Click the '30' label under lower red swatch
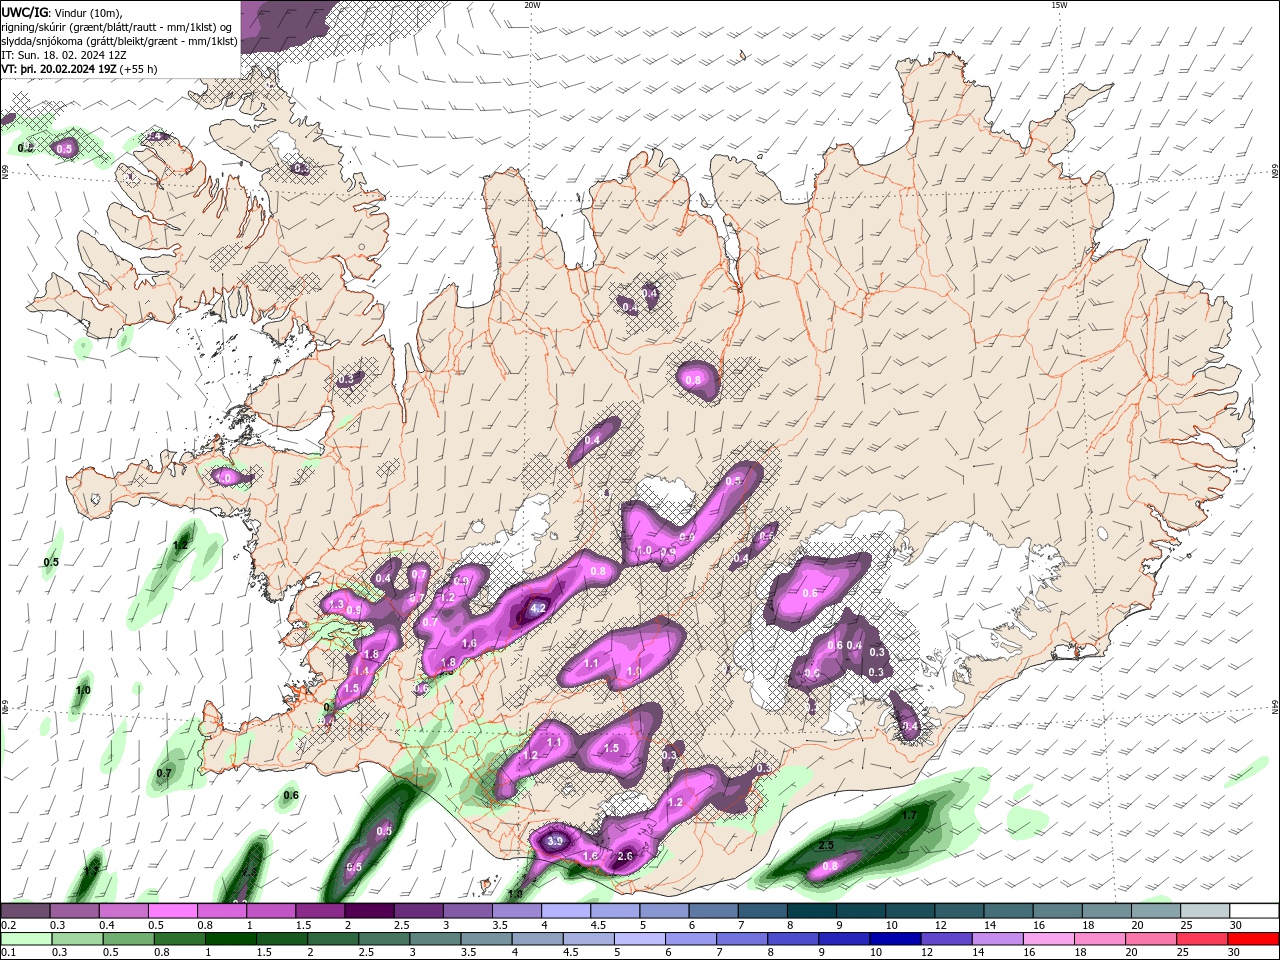Screen dimensions: 1280x960 (1235, 953)
